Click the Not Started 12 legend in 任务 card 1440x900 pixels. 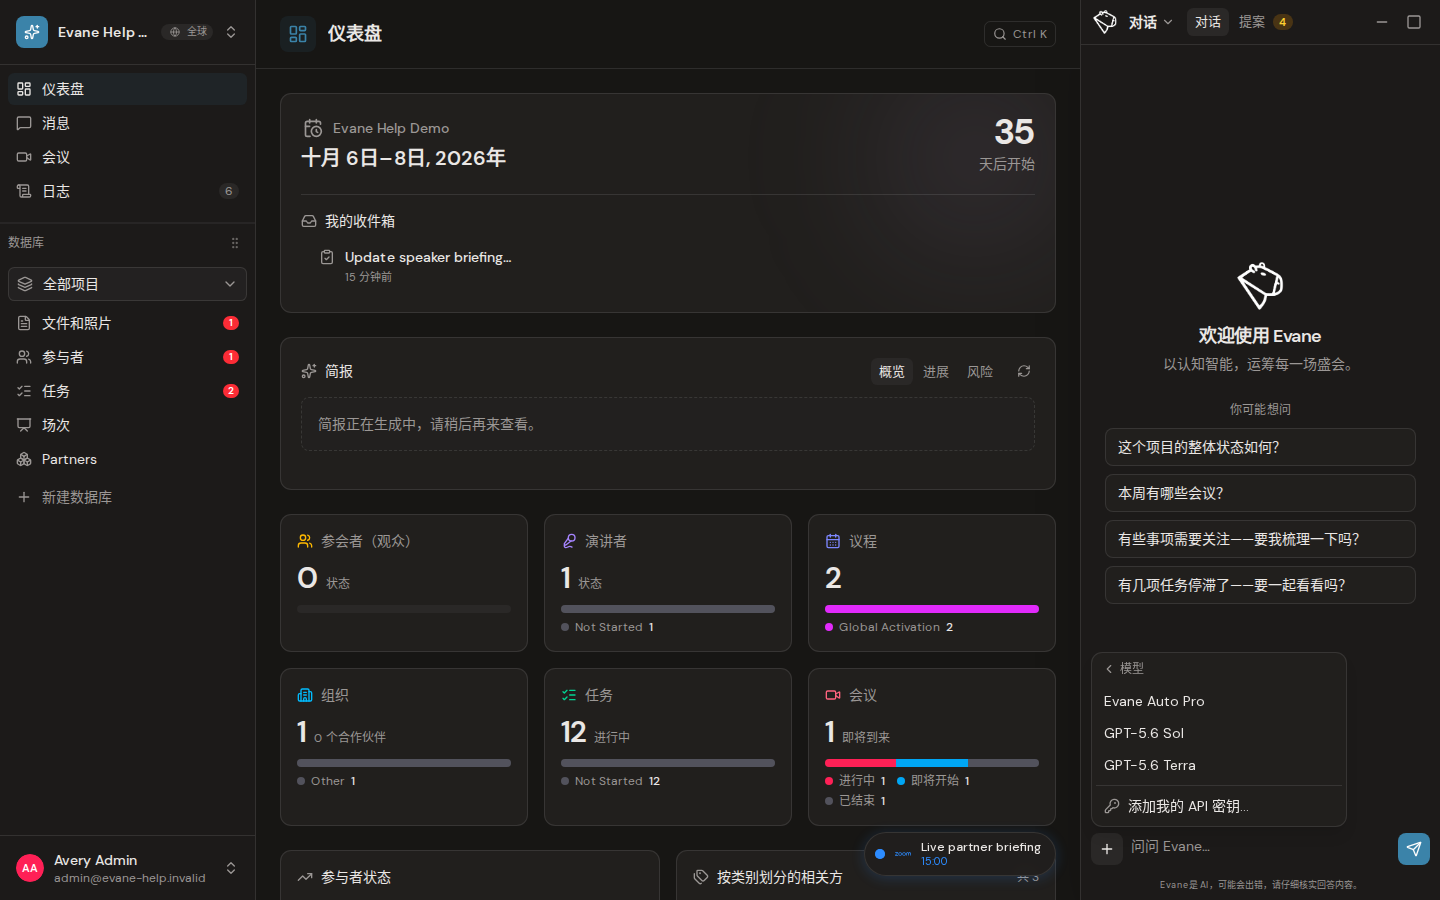click(x=611, y=781)
